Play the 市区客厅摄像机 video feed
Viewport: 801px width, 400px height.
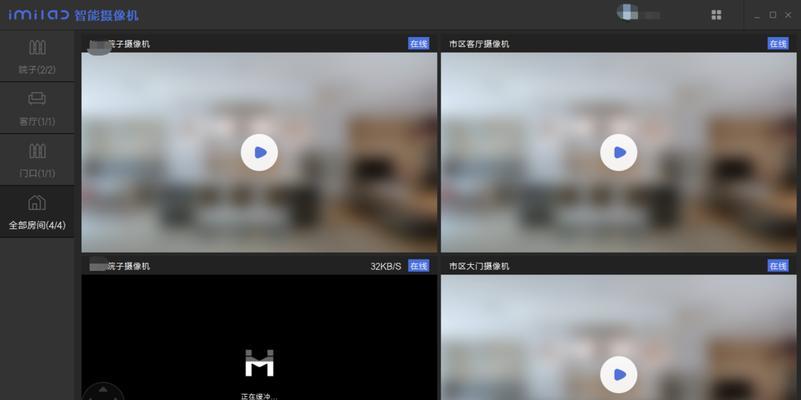[x=619, y=152]
